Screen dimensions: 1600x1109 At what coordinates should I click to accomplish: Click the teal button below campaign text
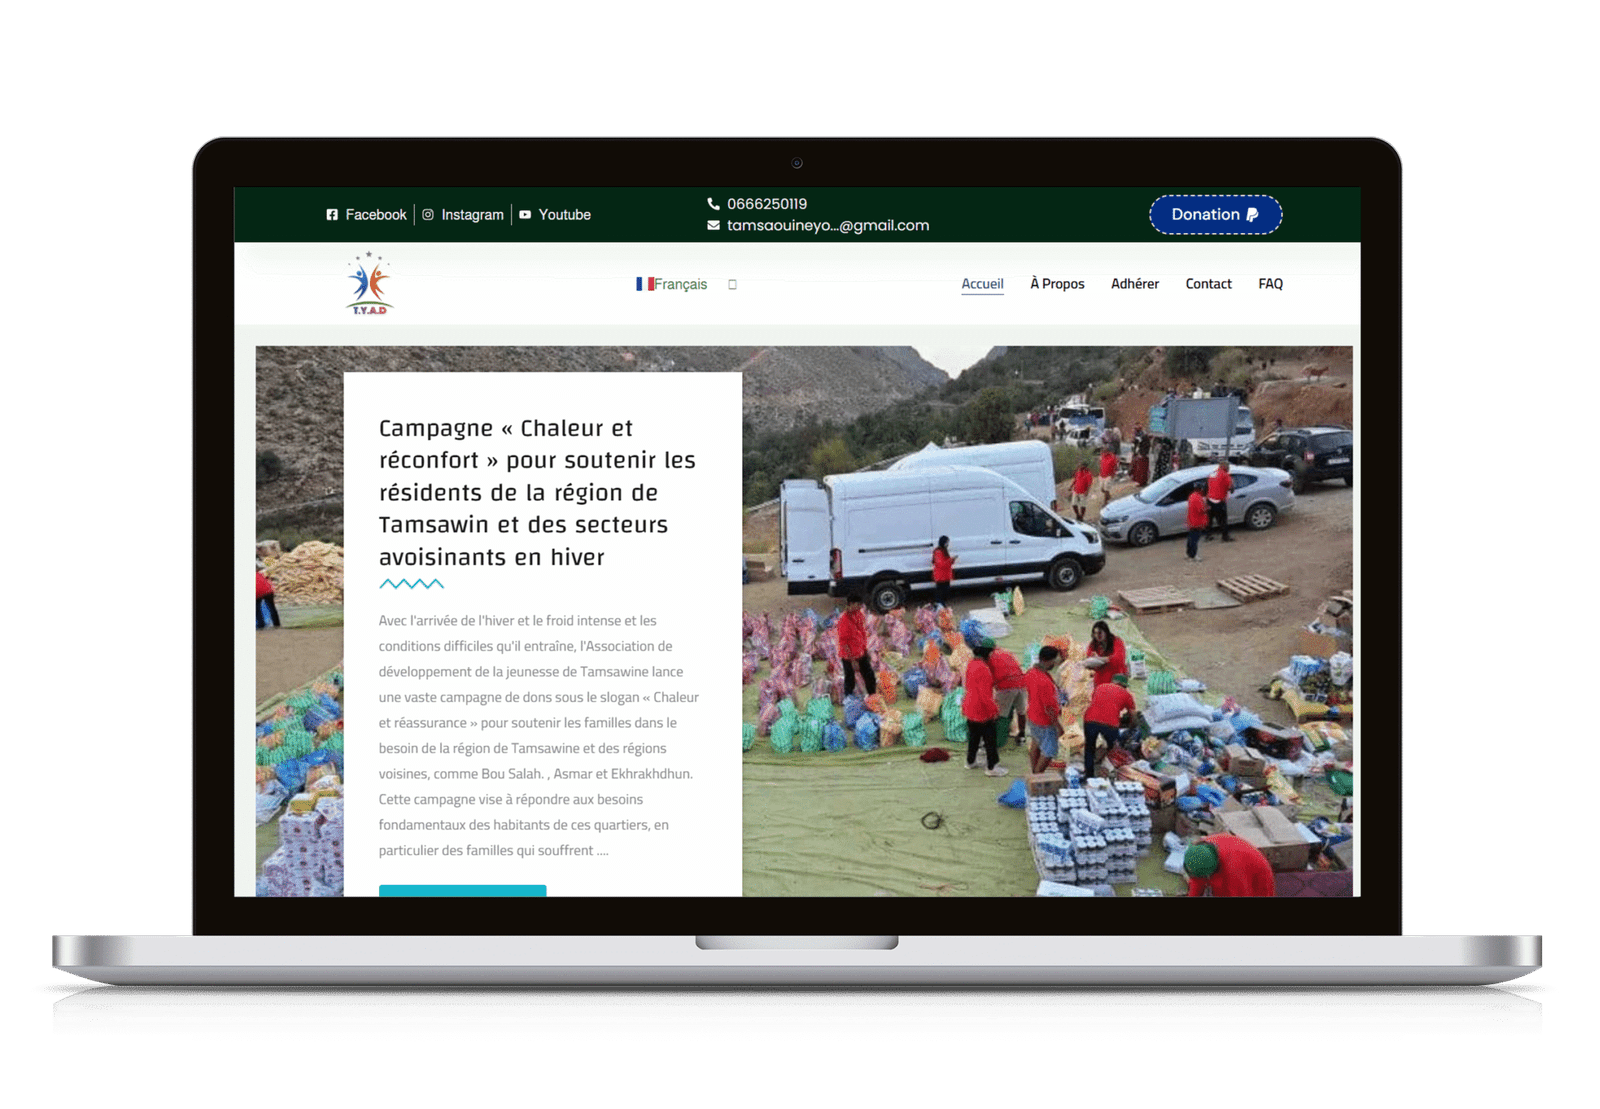pyautogui.click(x=462, y=890)
